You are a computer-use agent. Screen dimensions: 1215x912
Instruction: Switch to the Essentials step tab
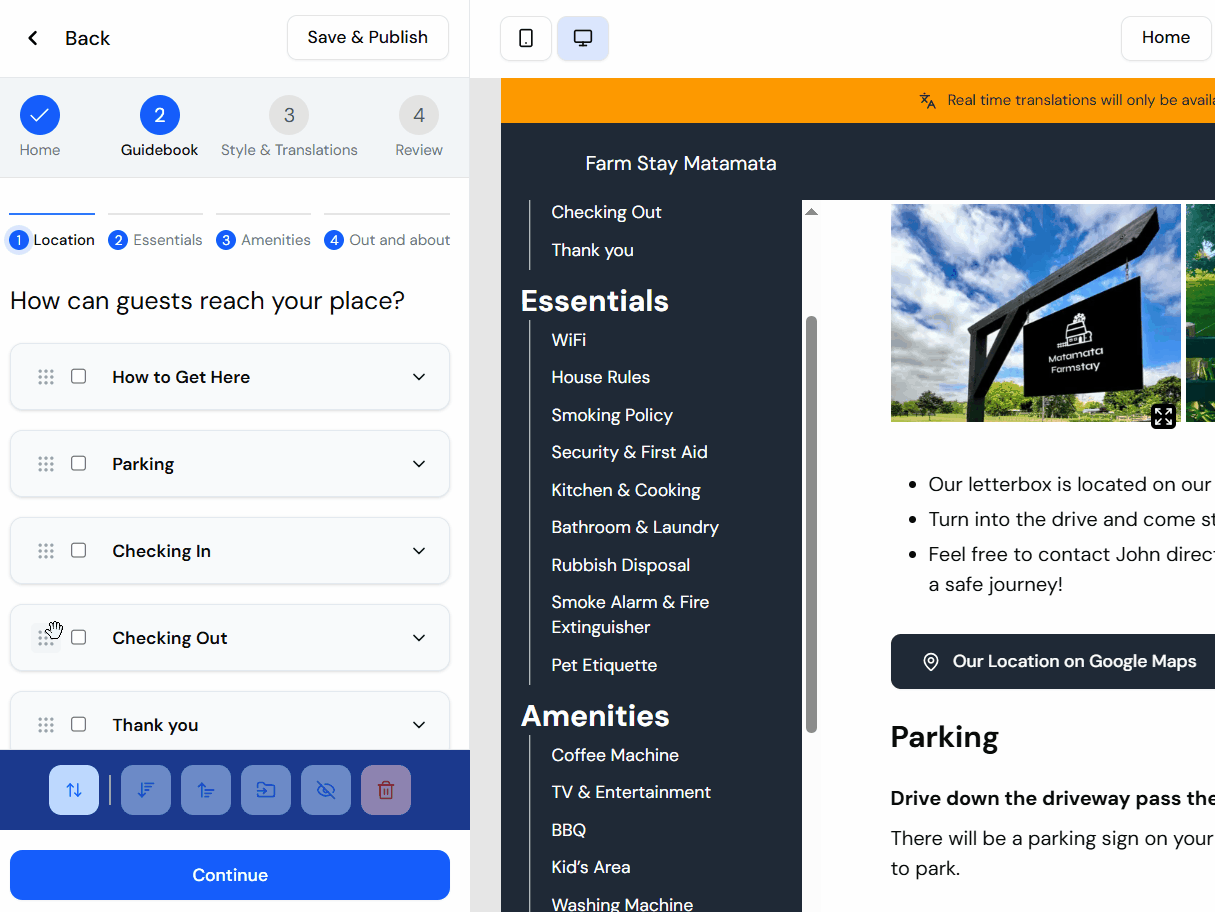click(x=155, y=239)
